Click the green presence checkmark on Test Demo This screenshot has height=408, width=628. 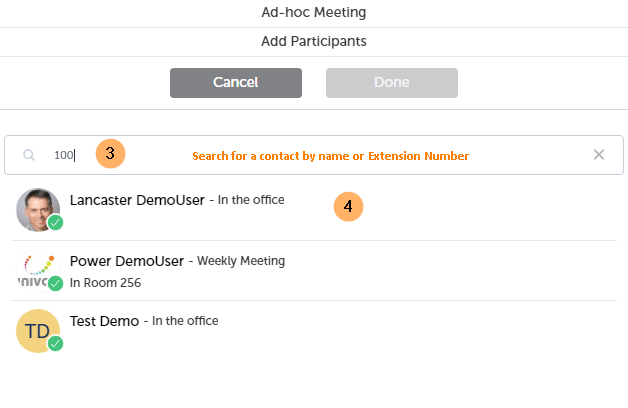click(55, 344)
